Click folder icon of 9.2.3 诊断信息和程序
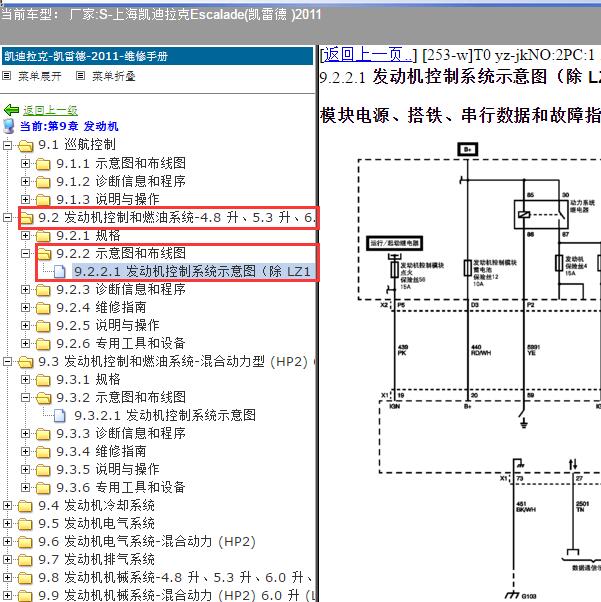601x602 pixels. (x=43, y=290)
